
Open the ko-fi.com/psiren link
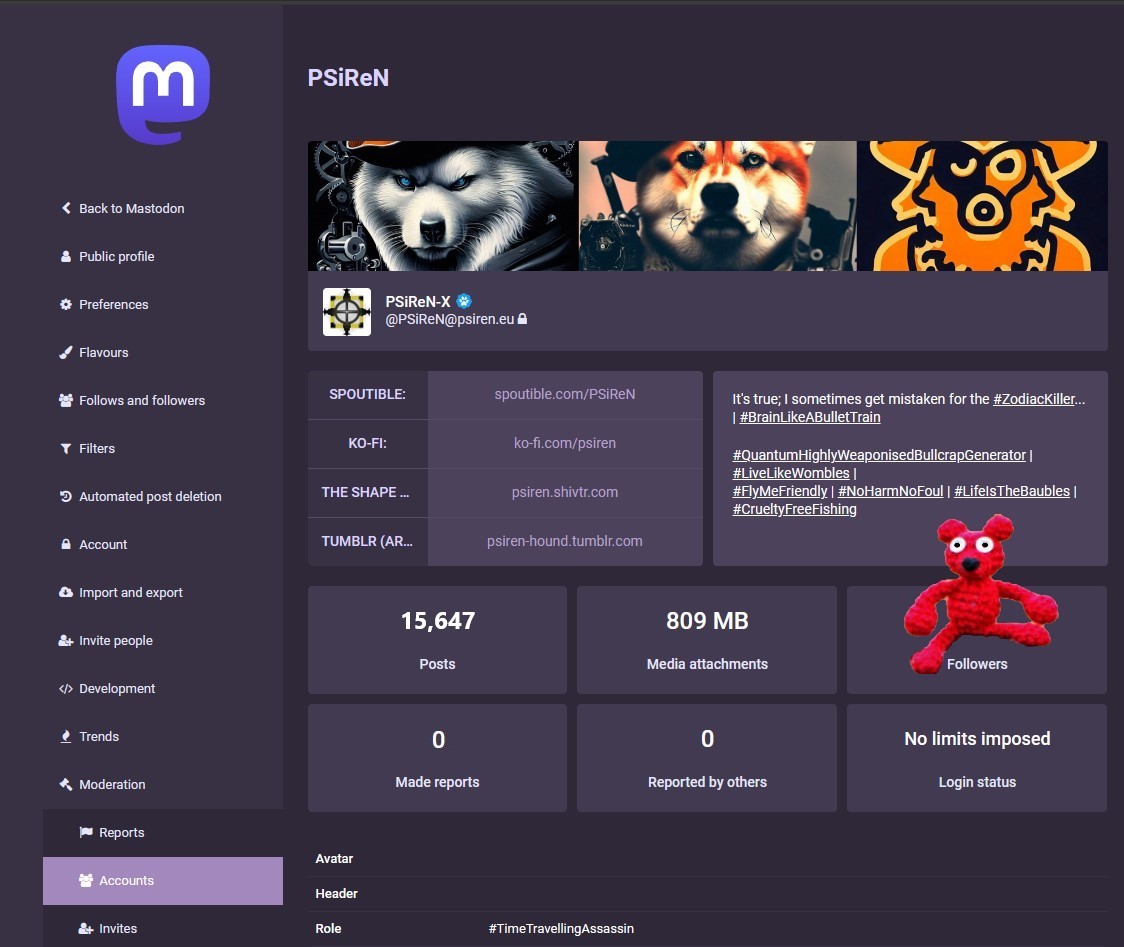564,443
